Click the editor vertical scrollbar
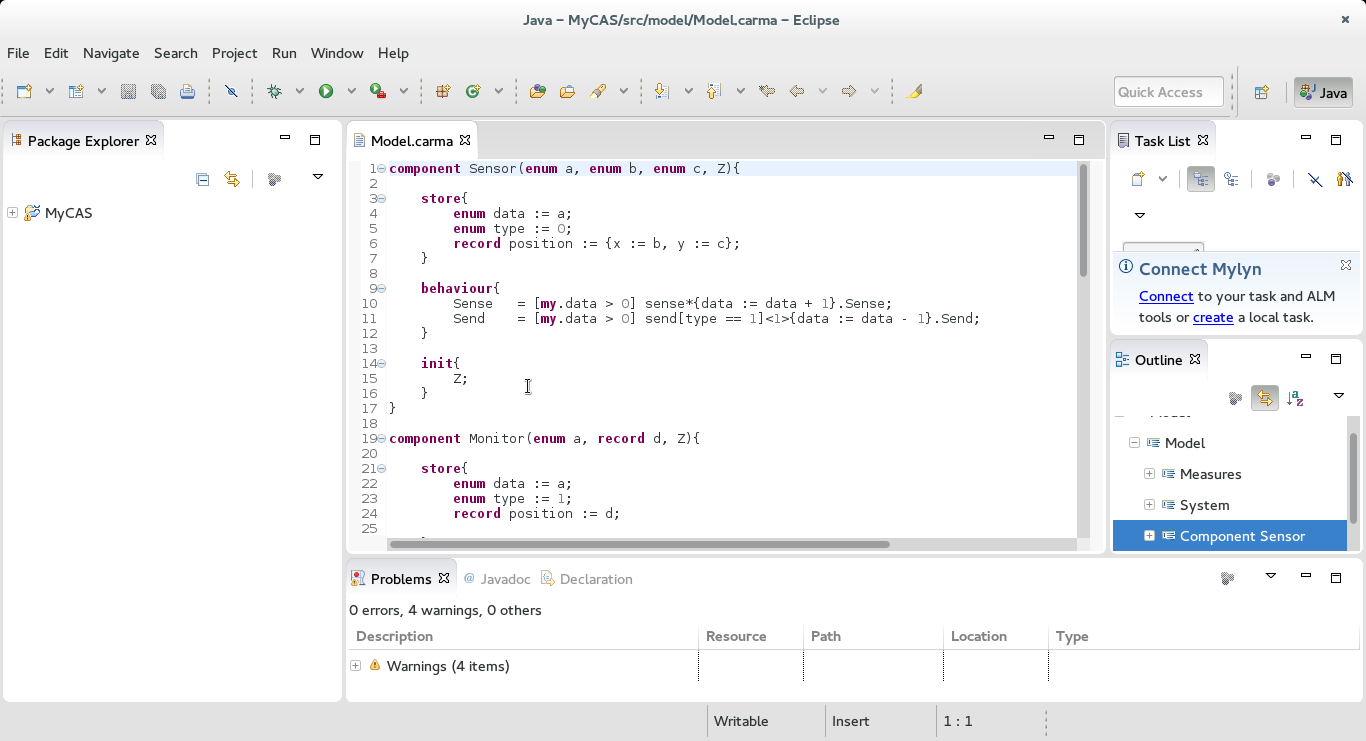 [x=1083, y=220]
